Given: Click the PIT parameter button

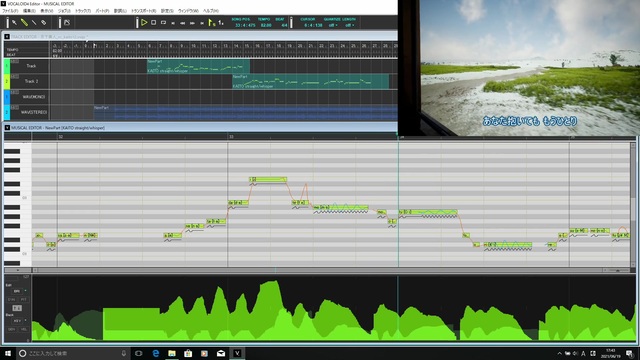Looking at the screenshot, I should point(23,300).
